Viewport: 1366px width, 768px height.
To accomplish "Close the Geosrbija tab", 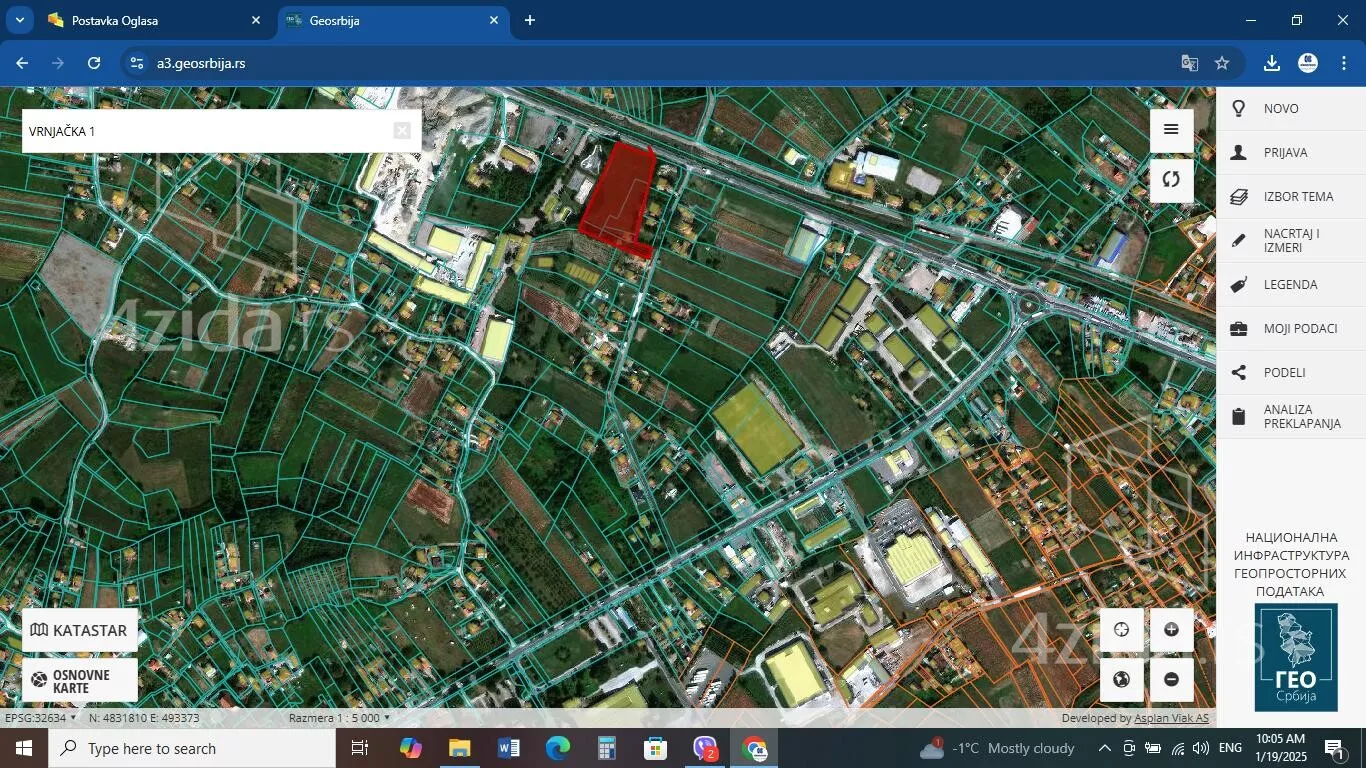I will 494,20.
